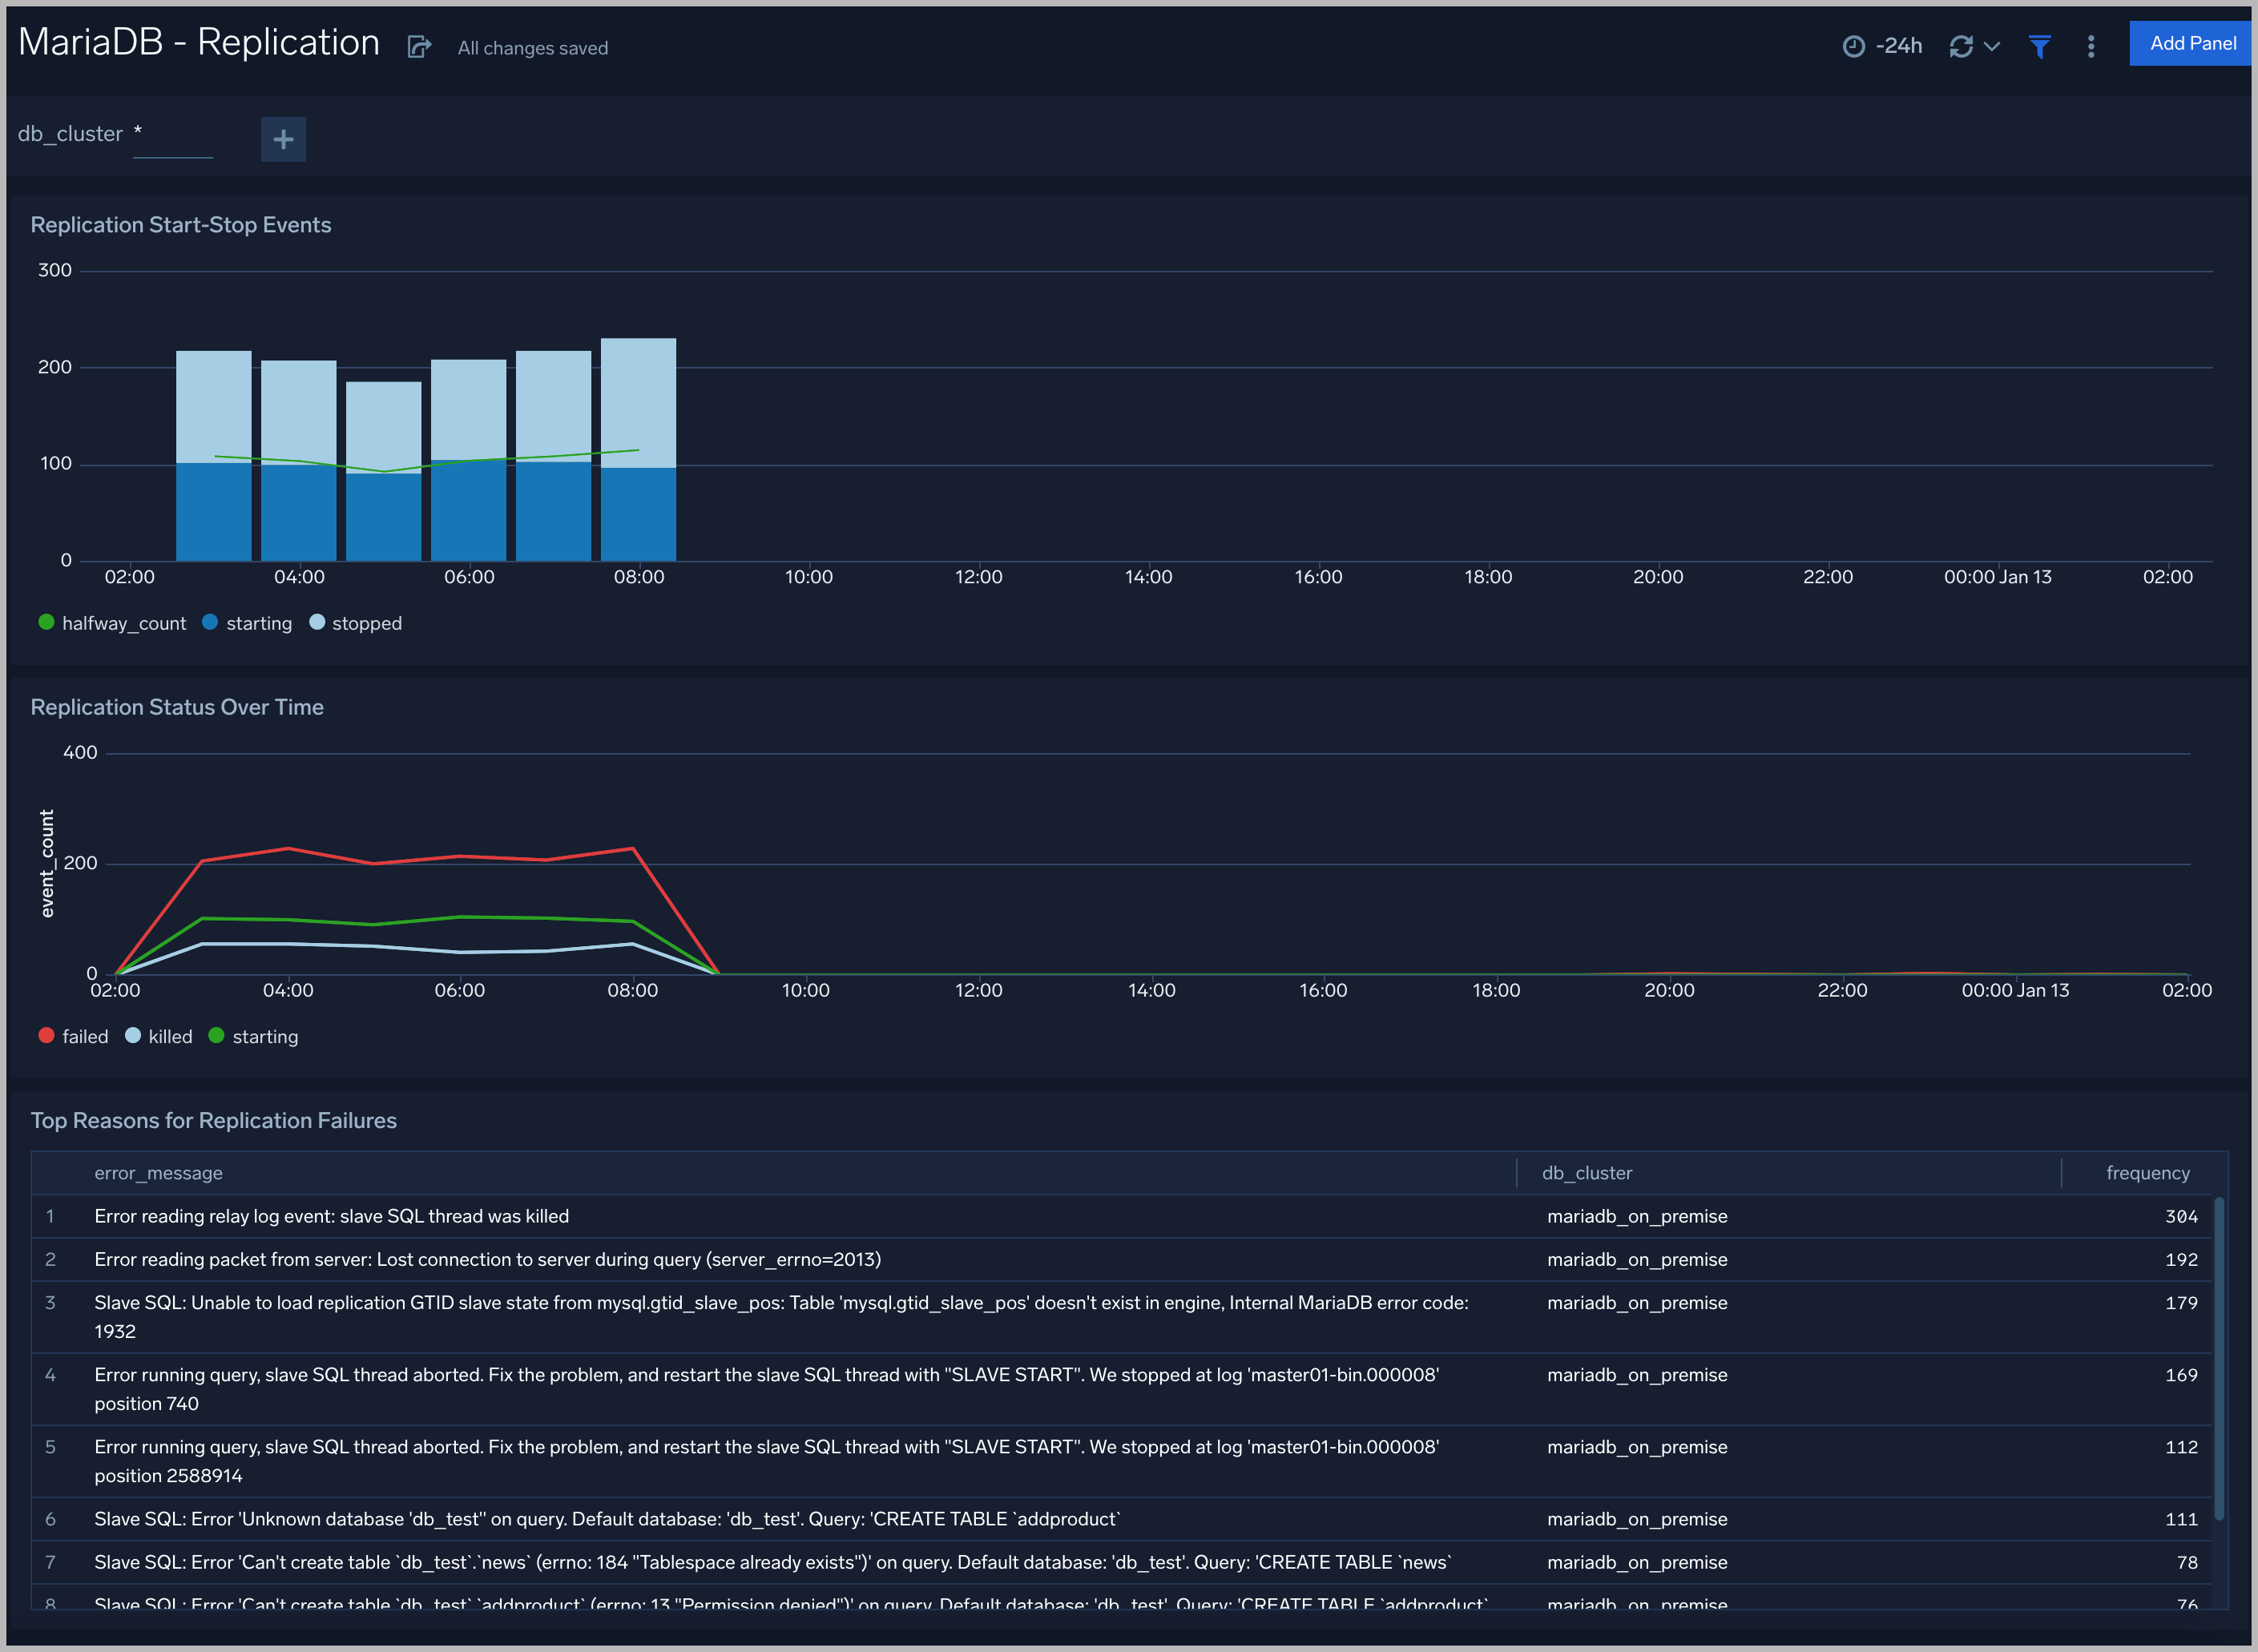Toggle starting in the Replication Status legend
This screenshot has height=1652, width=2258.
[253, 1036]
